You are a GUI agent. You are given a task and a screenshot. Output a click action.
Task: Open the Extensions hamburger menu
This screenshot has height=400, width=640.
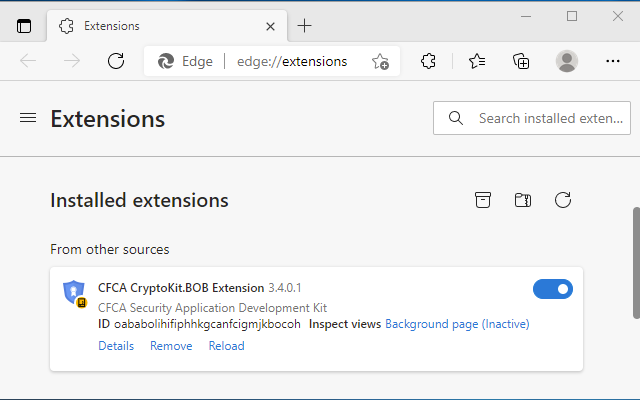point(28,118)
